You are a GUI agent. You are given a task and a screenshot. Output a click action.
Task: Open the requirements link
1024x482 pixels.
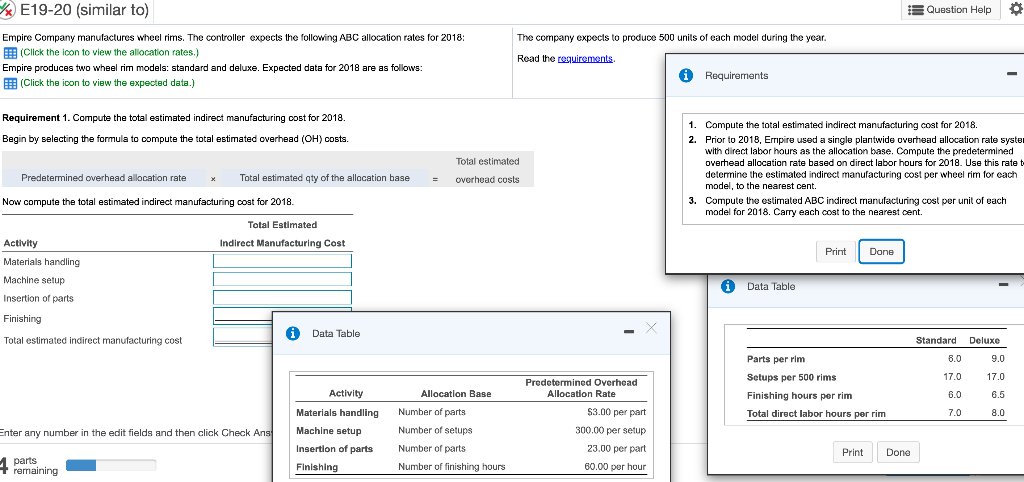click(584, 59)
